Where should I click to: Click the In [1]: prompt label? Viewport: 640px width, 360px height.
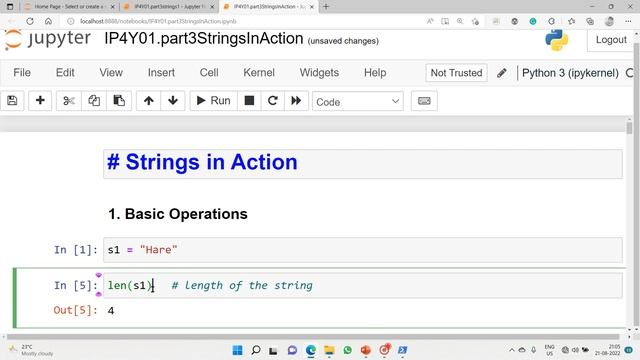[x=76, y=250]
